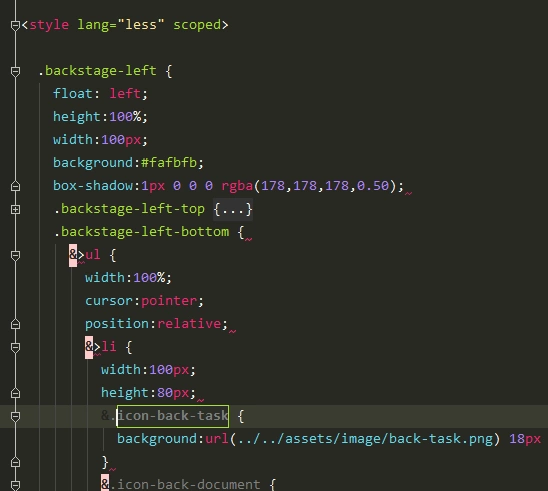Click the rgba(178,178,178,0.50) value
The height and width of the screenshot is (491, 548).
[309, 186]
